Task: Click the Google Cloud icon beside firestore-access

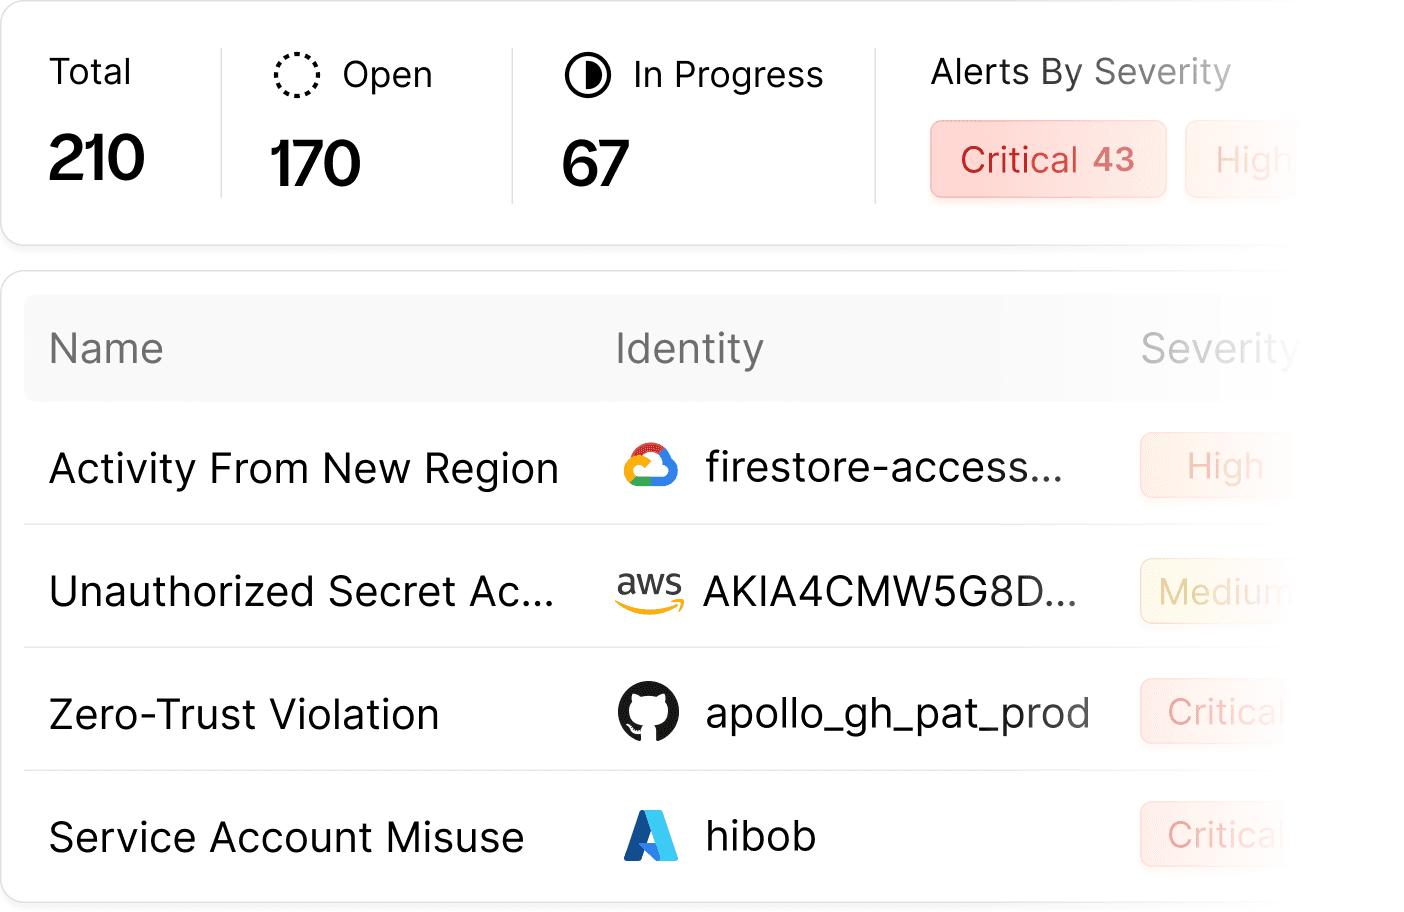Action: click(650, 466)
